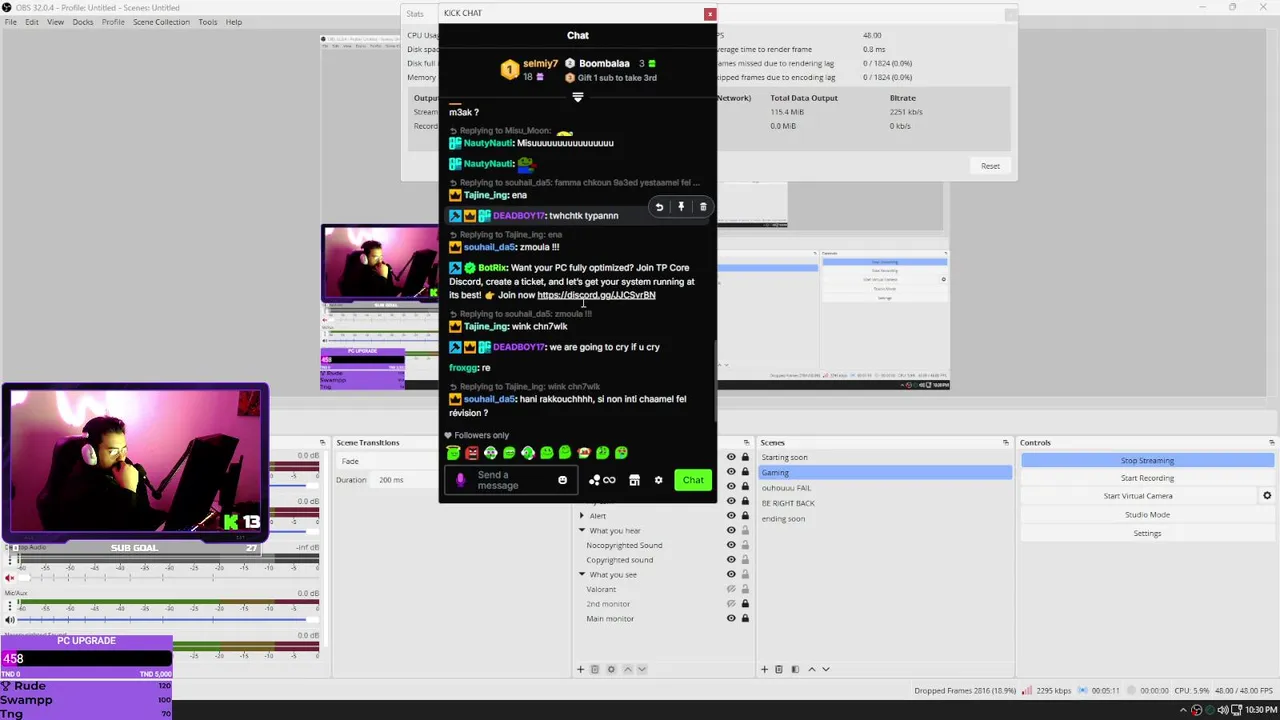The width and height of the screenshot is (1280, 720).
Task: Open the View menu
Action: 55,22
